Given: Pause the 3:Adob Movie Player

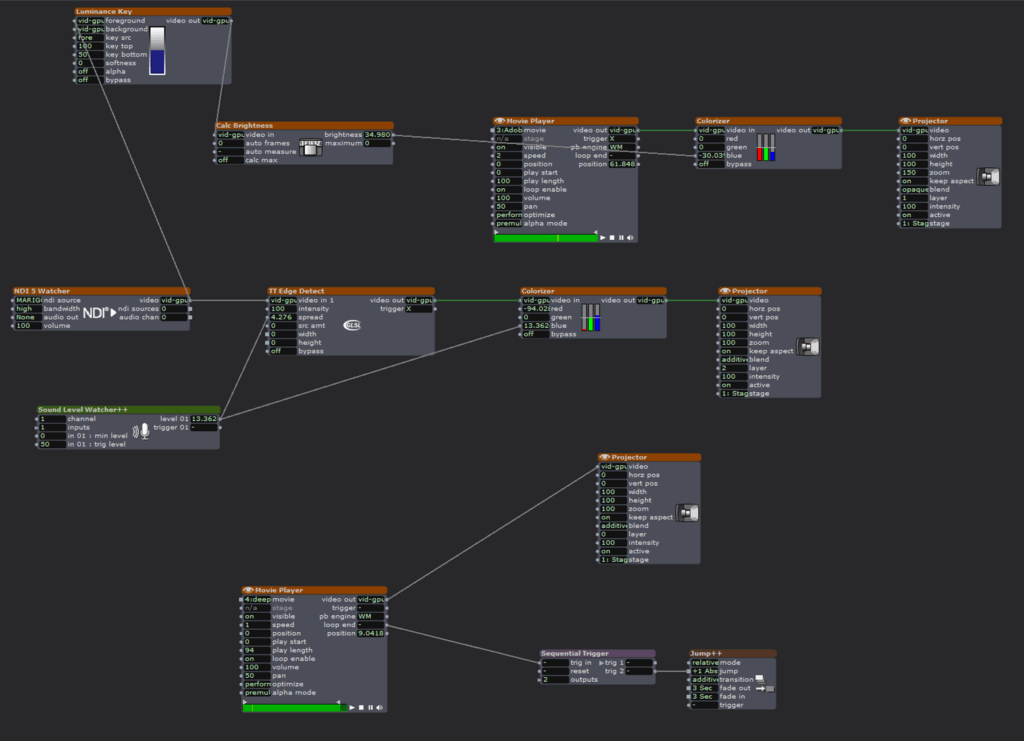Looking at the screenshot, I should point(621,238).
